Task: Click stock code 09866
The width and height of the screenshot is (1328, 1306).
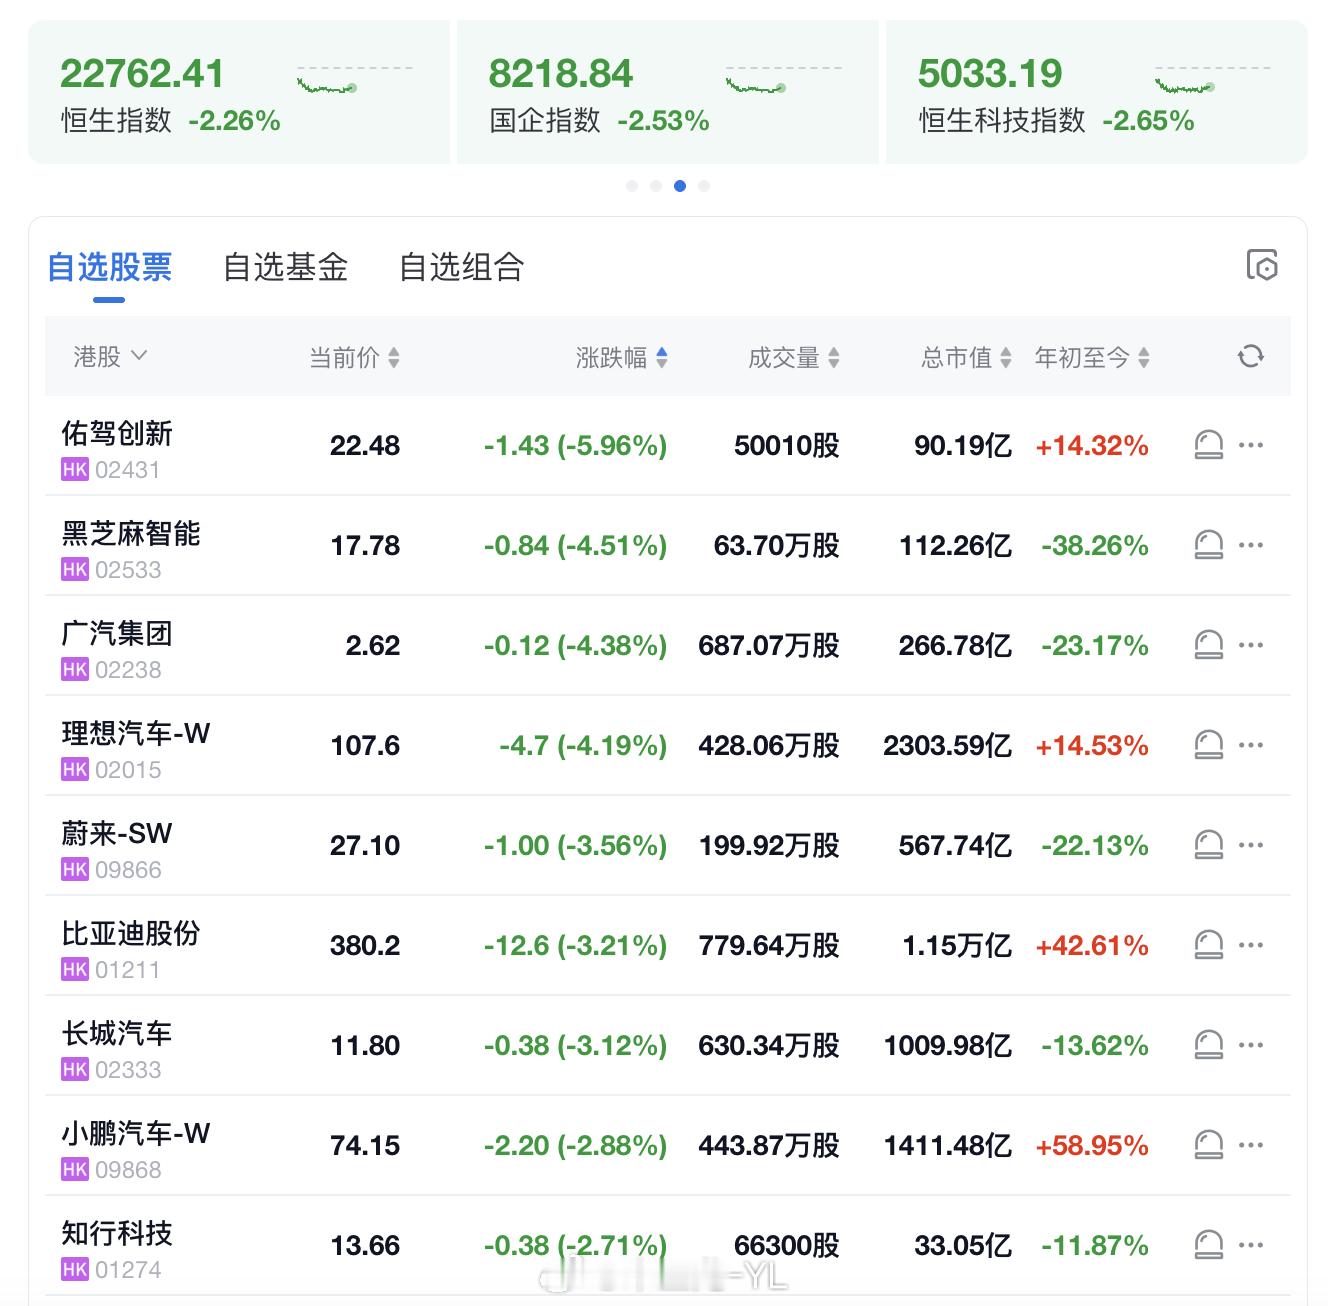Action: tap(128, 870)
